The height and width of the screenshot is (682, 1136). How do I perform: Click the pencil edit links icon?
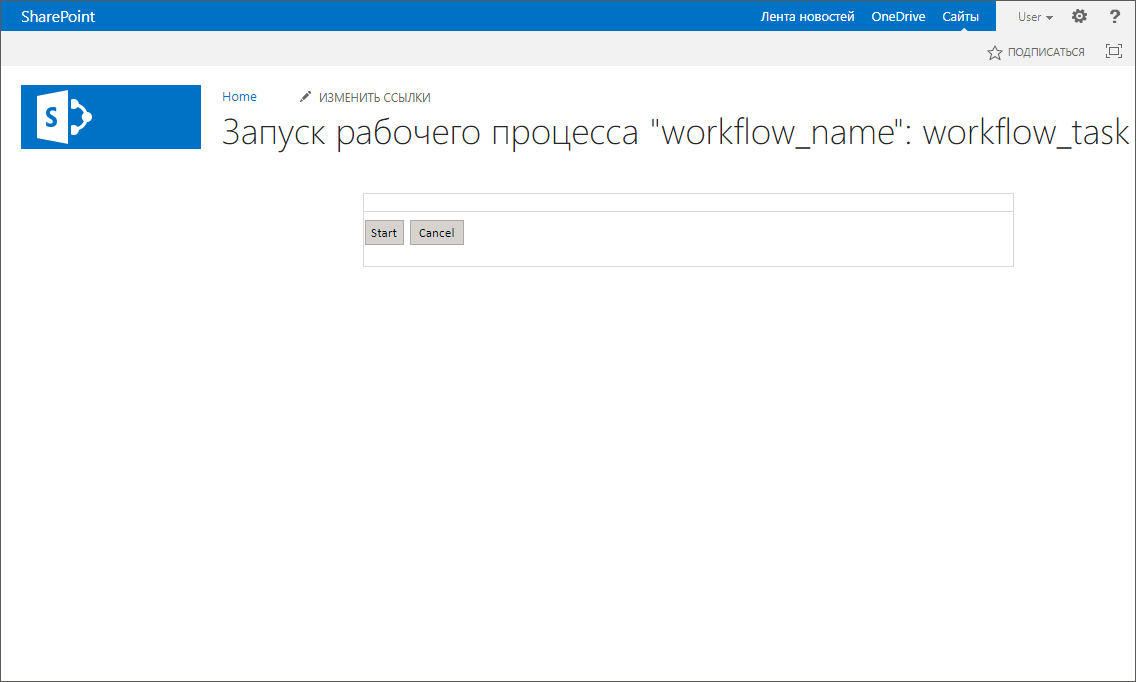(x=306, y=97)
